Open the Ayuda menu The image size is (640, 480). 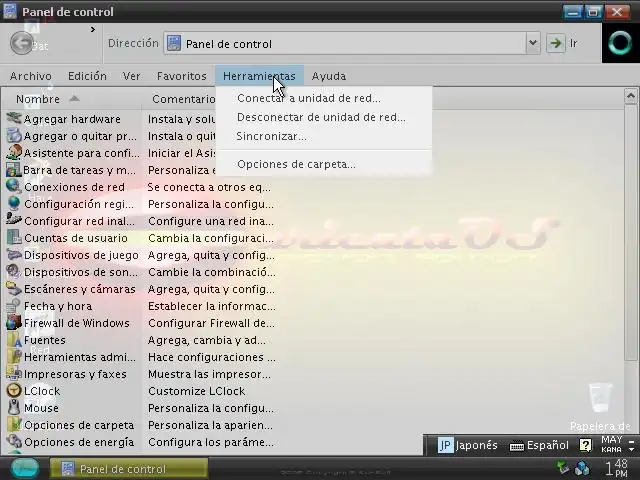tap(329, 76)
